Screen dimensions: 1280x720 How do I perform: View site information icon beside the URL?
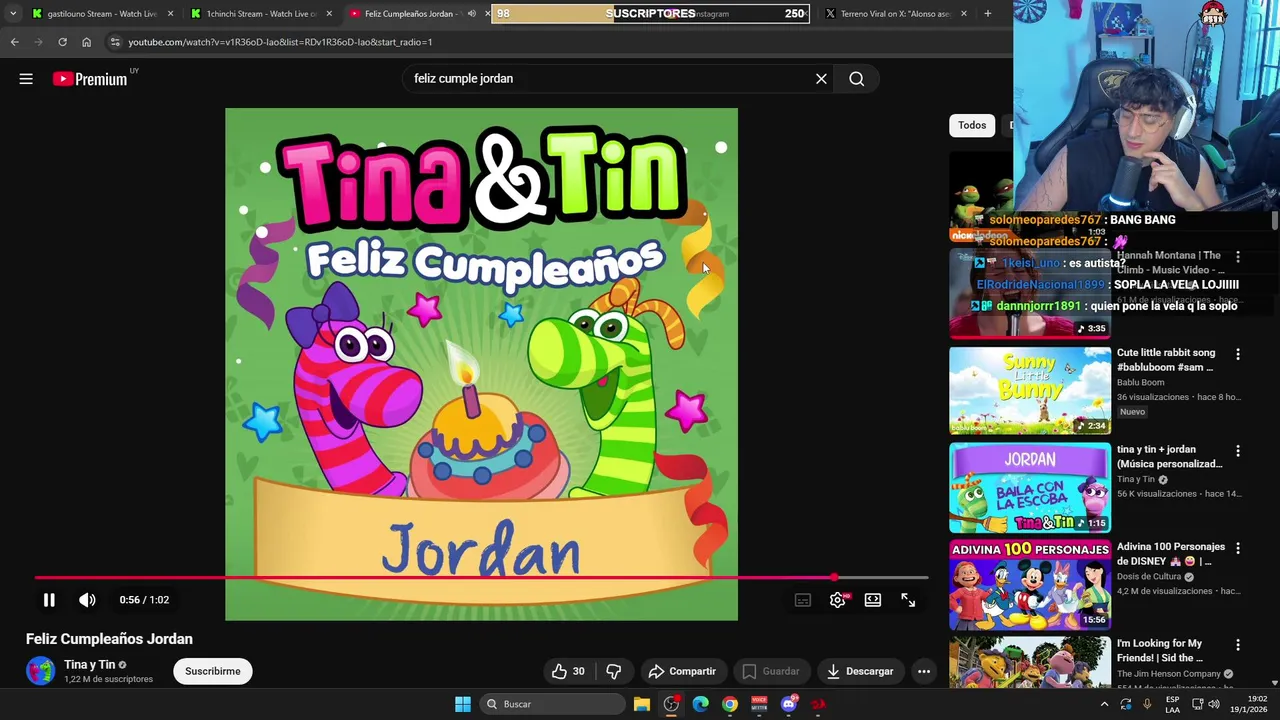115,42
